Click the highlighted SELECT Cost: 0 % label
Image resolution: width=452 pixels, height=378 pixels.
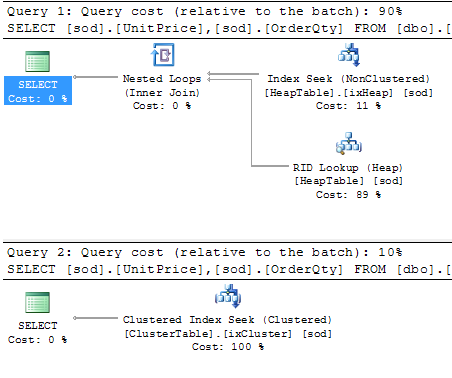tap(38, 91)
